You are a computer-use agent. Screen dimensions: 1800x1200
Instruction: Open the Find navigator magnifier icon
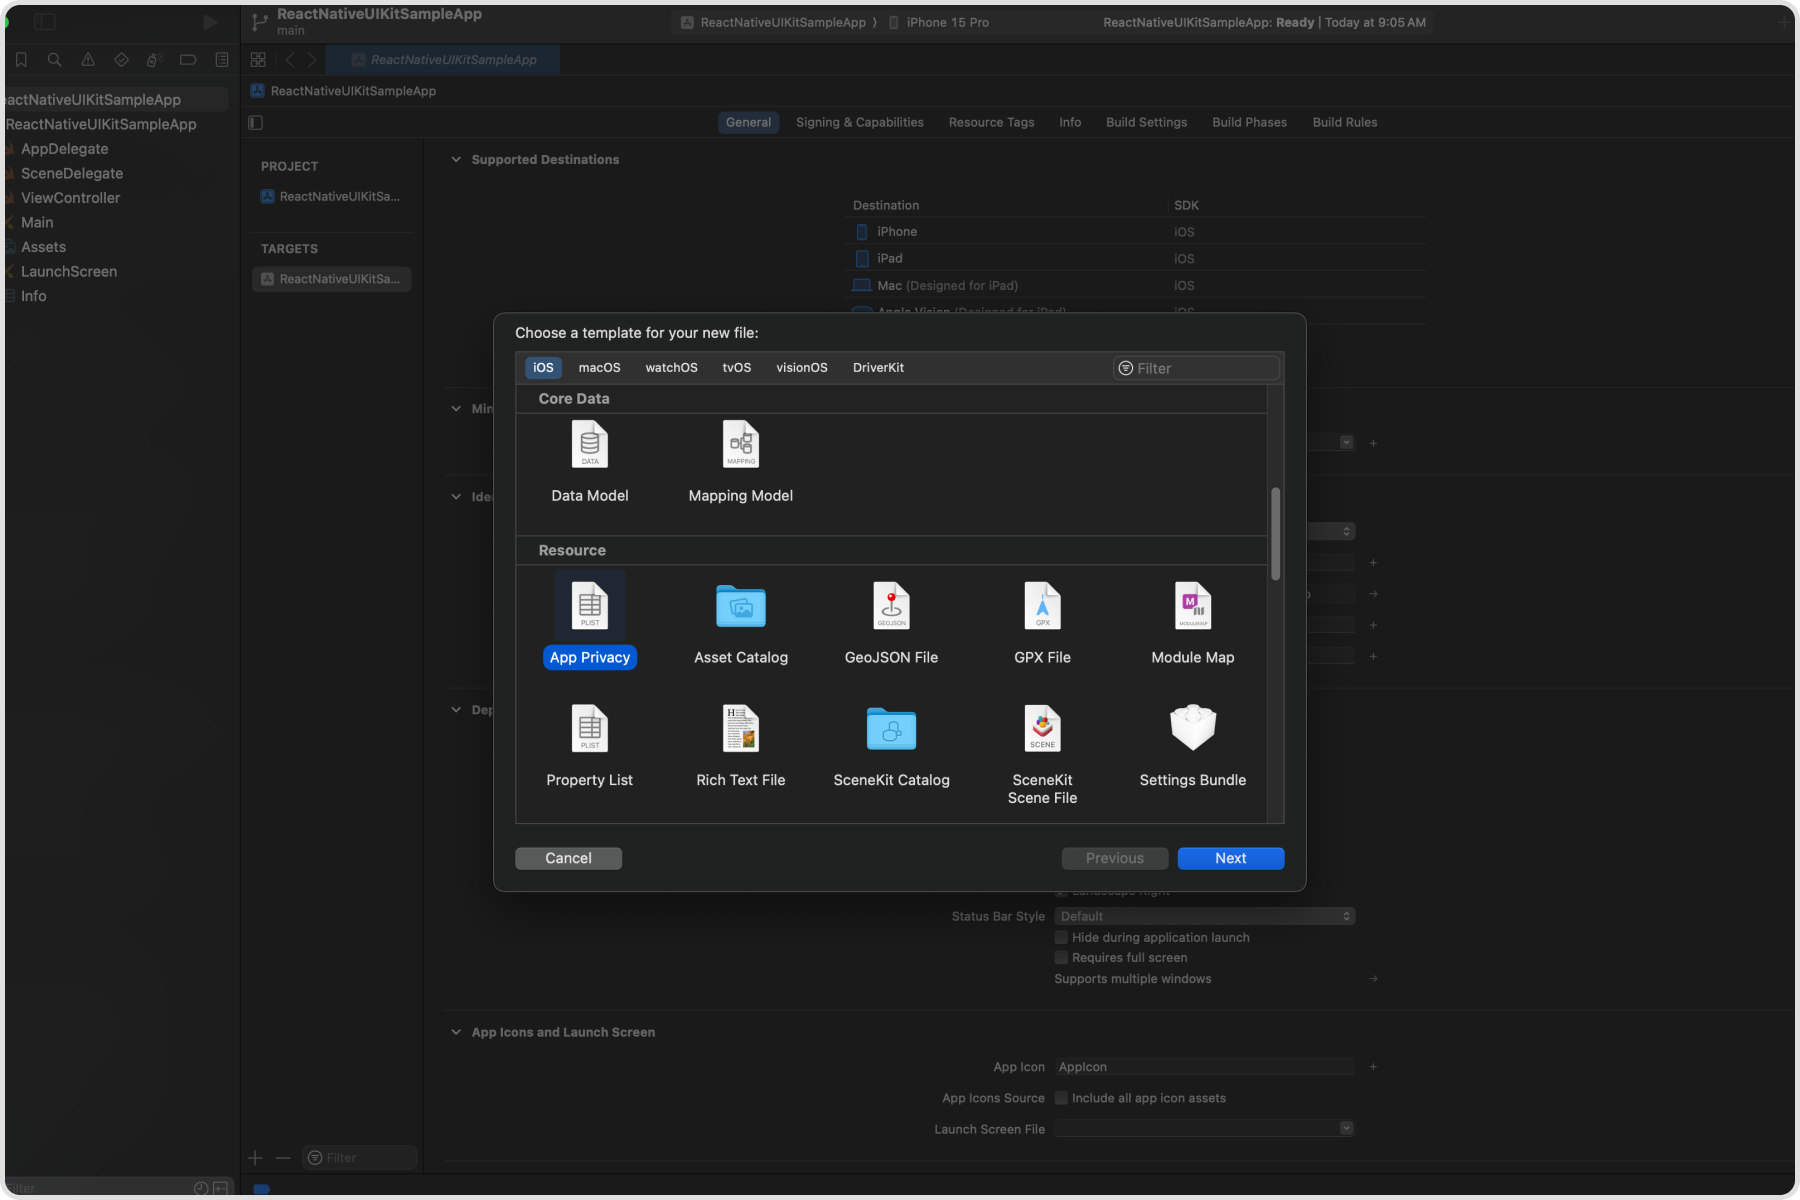55,60
